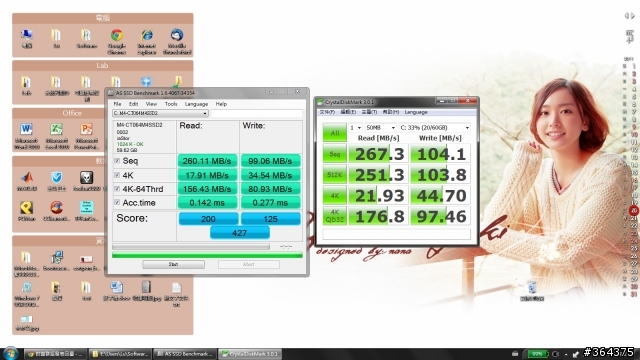Uncheck the Acc.time test checkbox
Screen dimensions: 640x360
(117, 202)
